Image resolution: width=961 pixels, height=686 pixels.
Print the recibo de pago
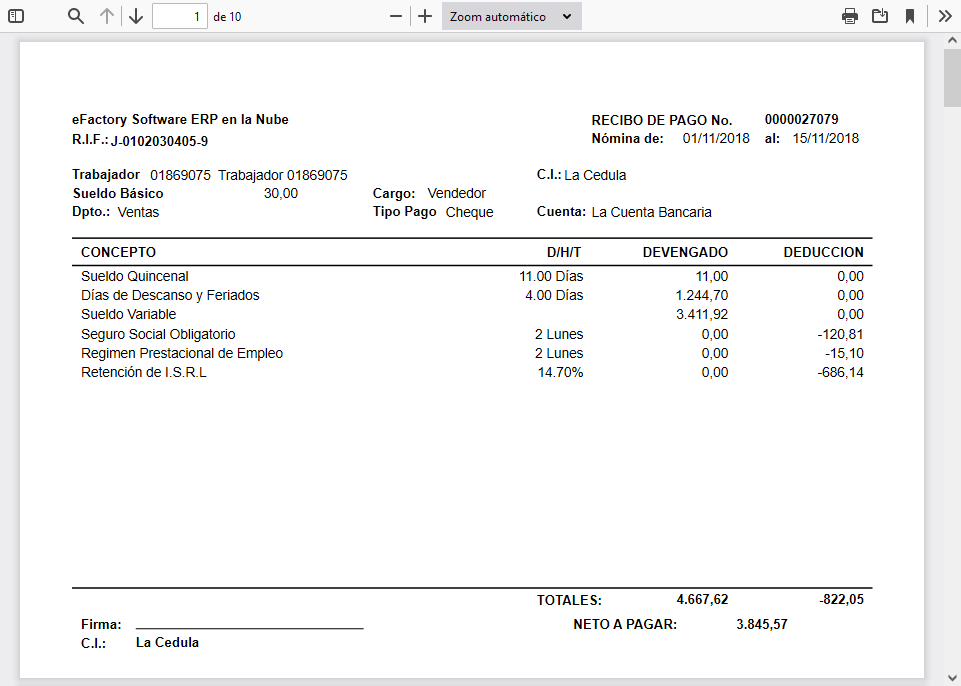pyautogui.click(x=849, y=16)
